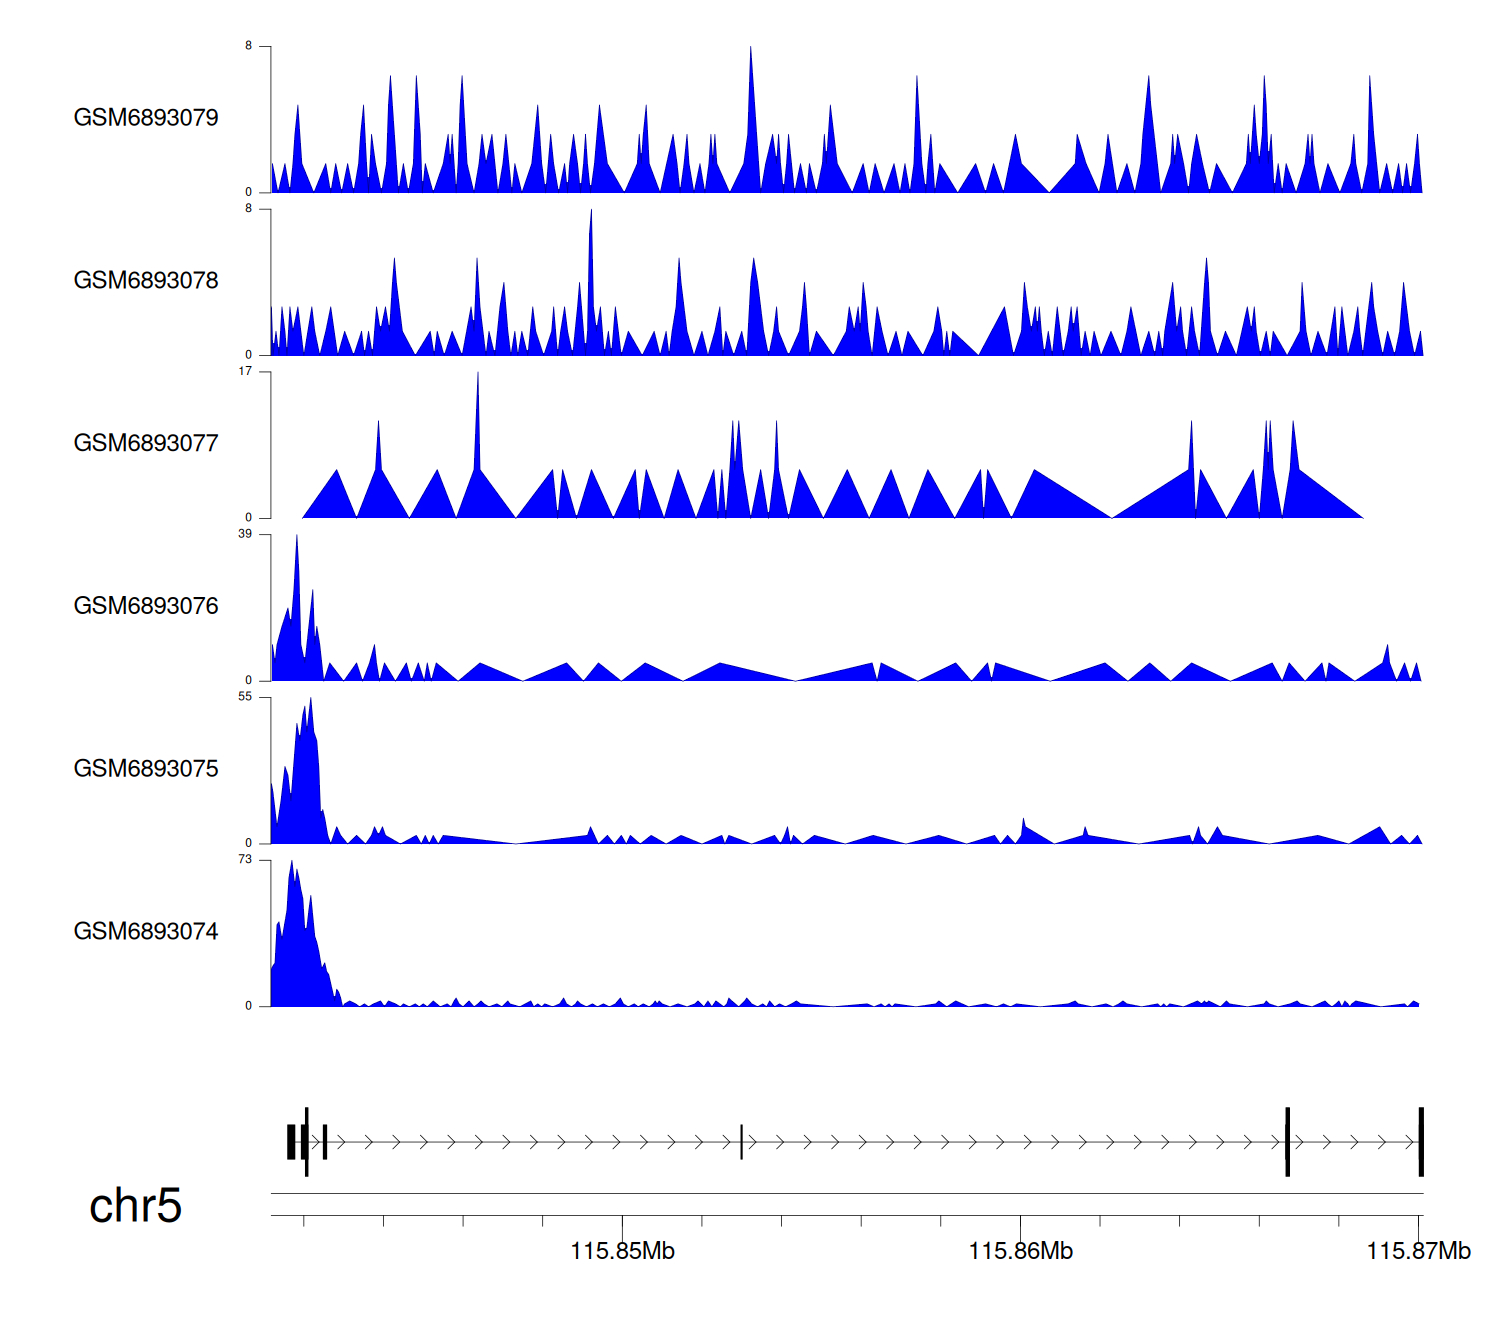Click the last exon at gene's right end
1500x1320 pixels.
point(1420,1142)
